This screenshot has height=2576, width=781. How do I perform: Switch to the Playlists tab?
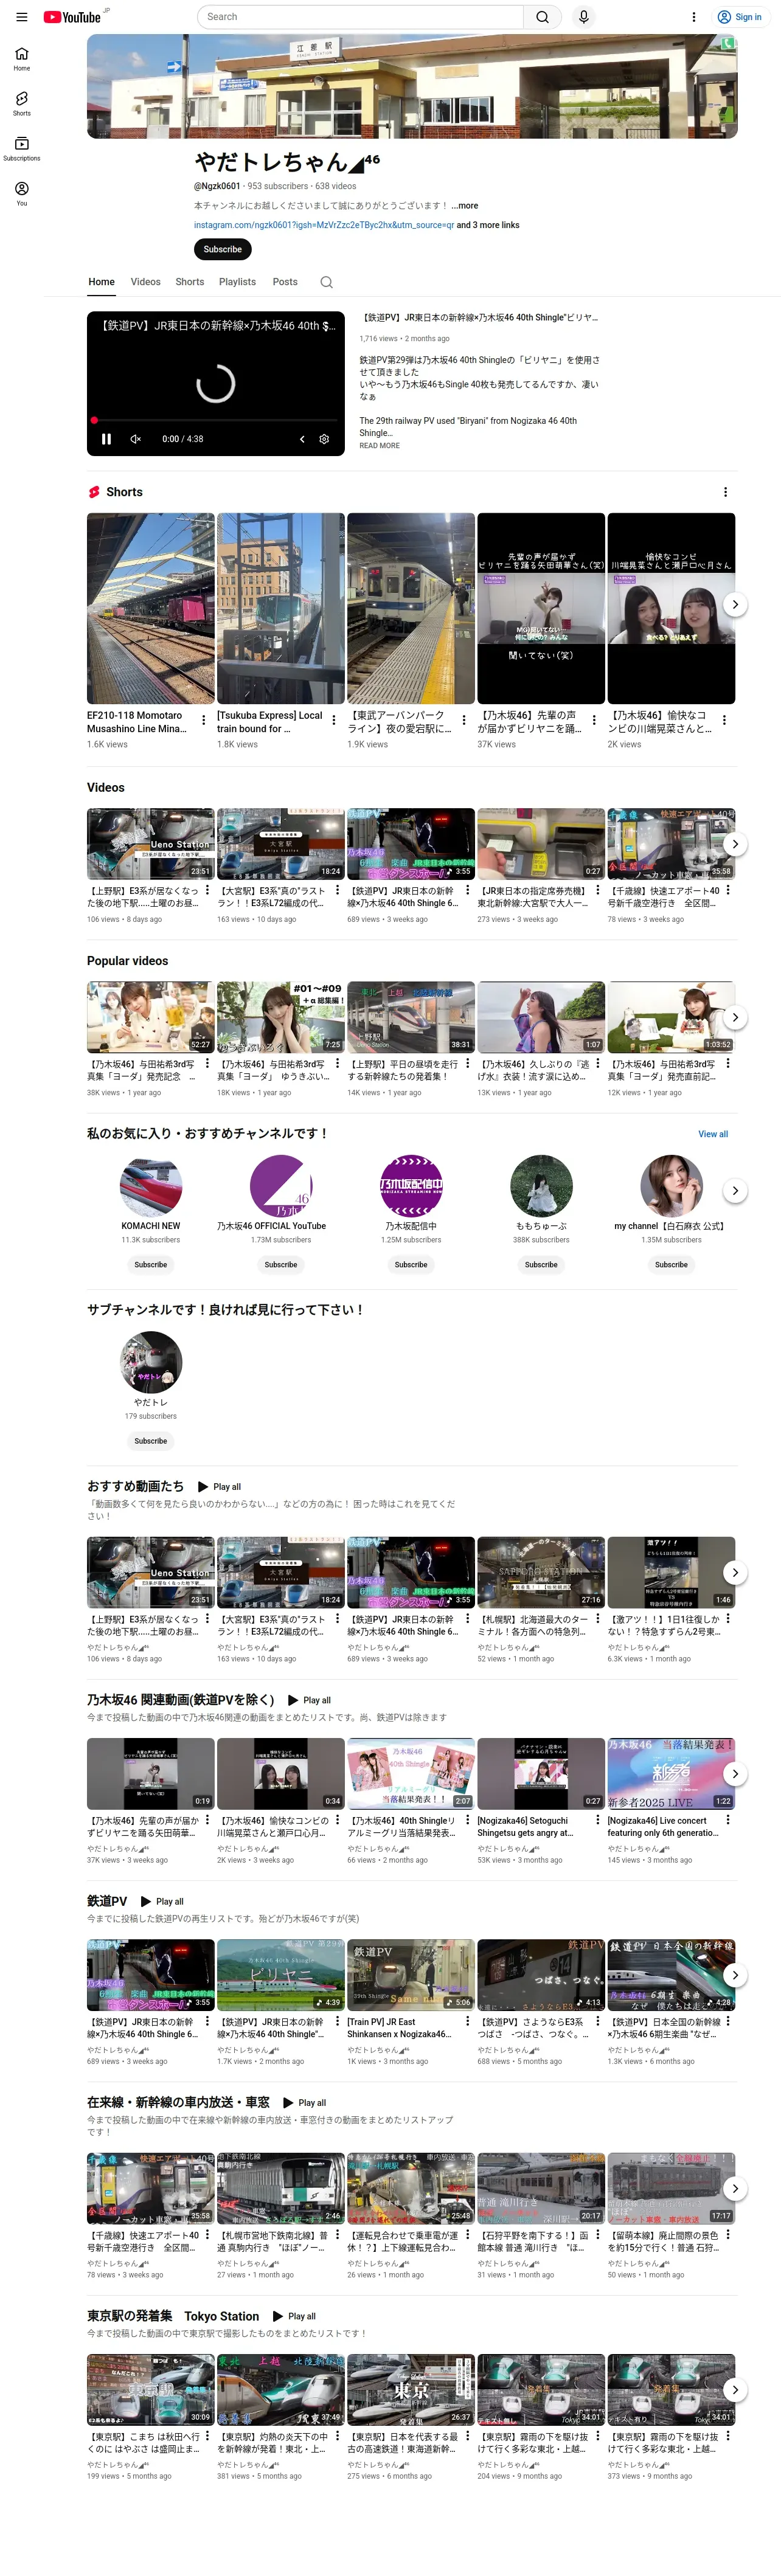point(237,282)
